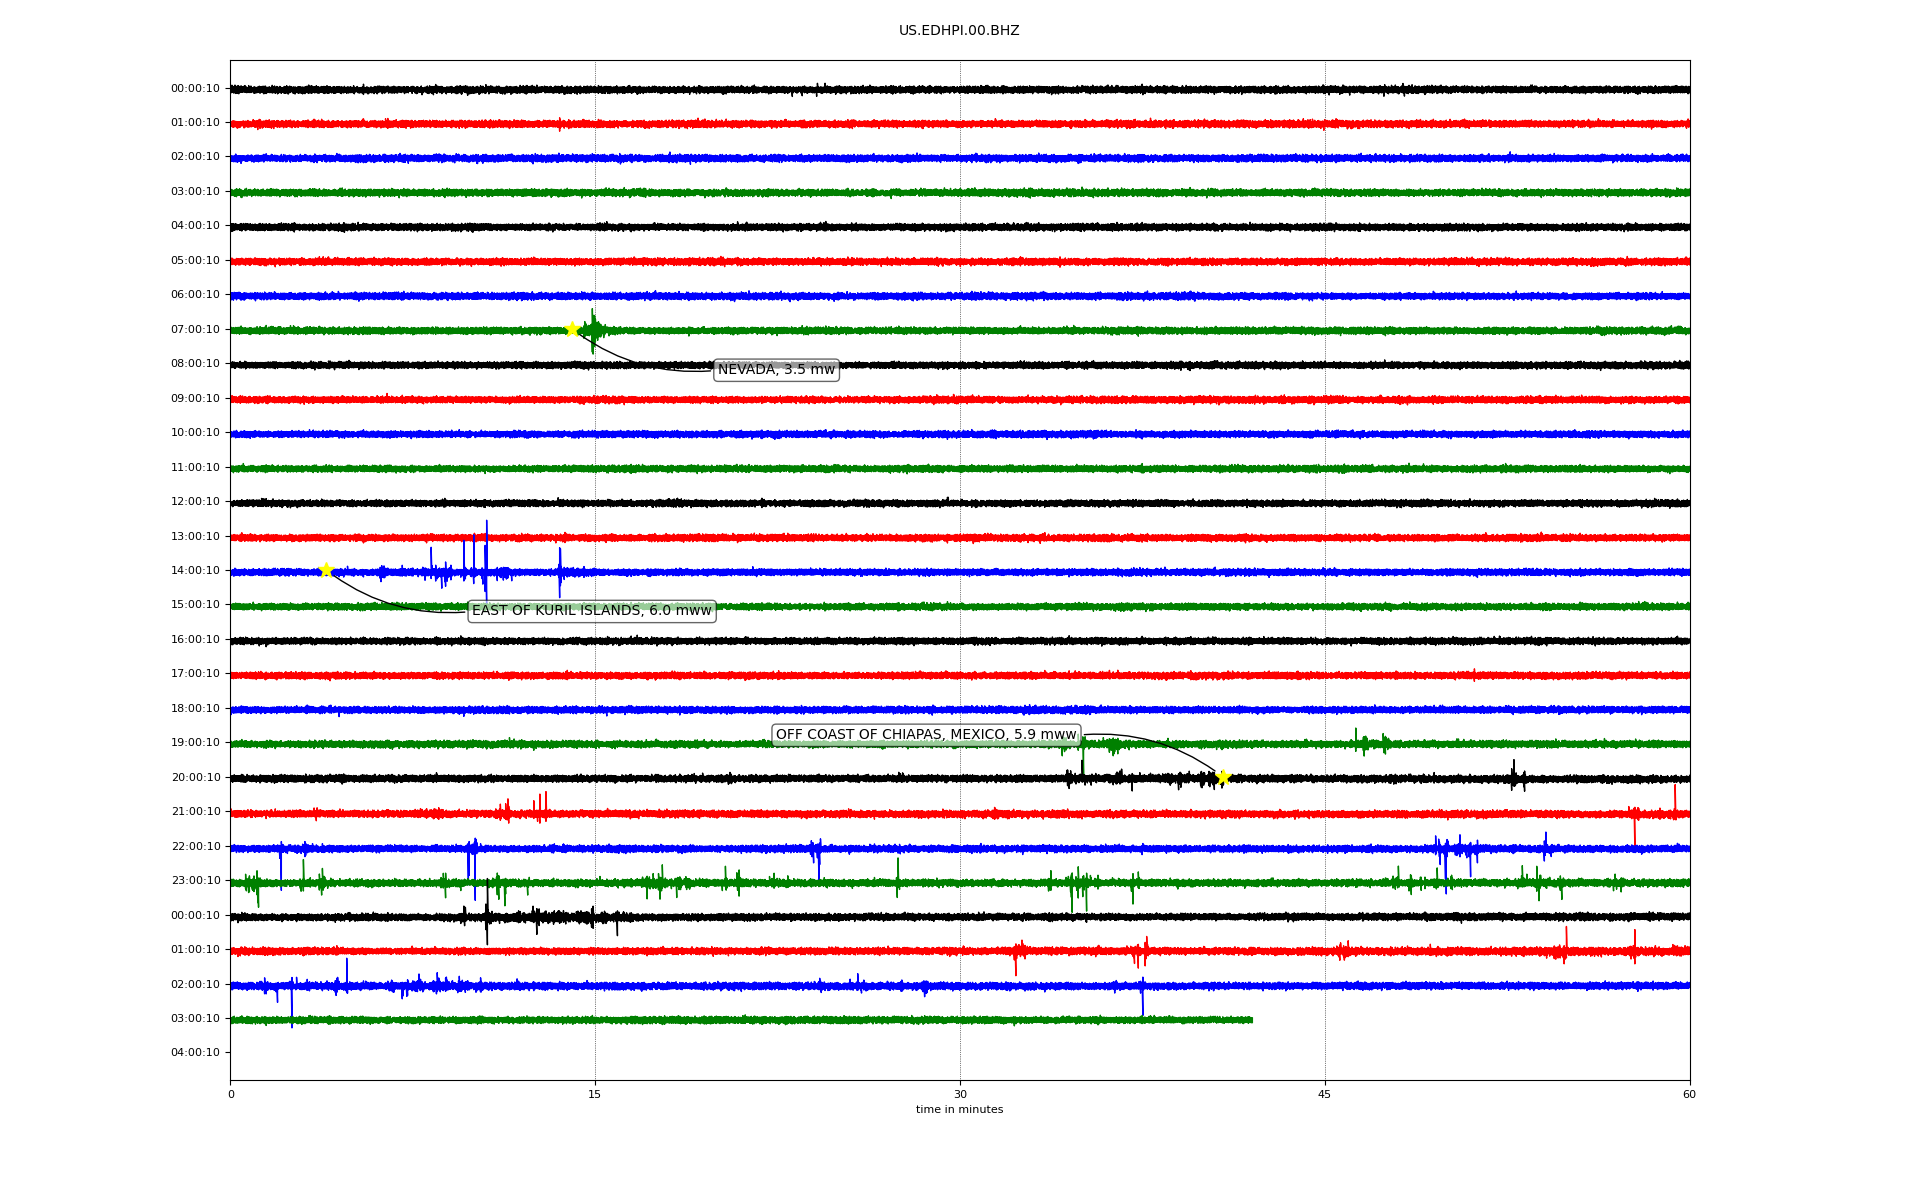
Task: Click the 07:00:10 time row label
Action: [195, 329]
